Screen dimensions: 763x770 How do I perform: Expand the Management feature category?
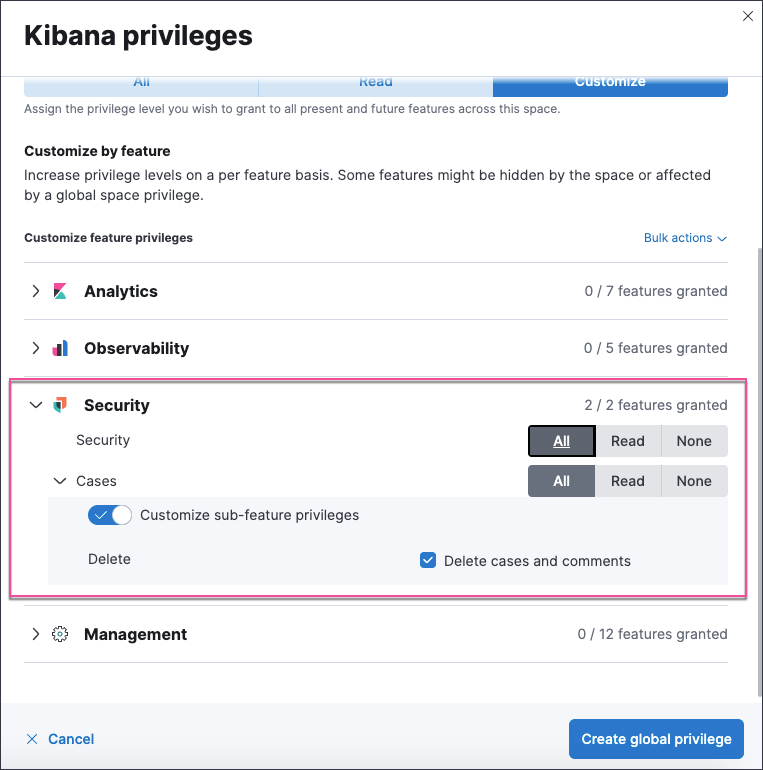click(36, 634)
